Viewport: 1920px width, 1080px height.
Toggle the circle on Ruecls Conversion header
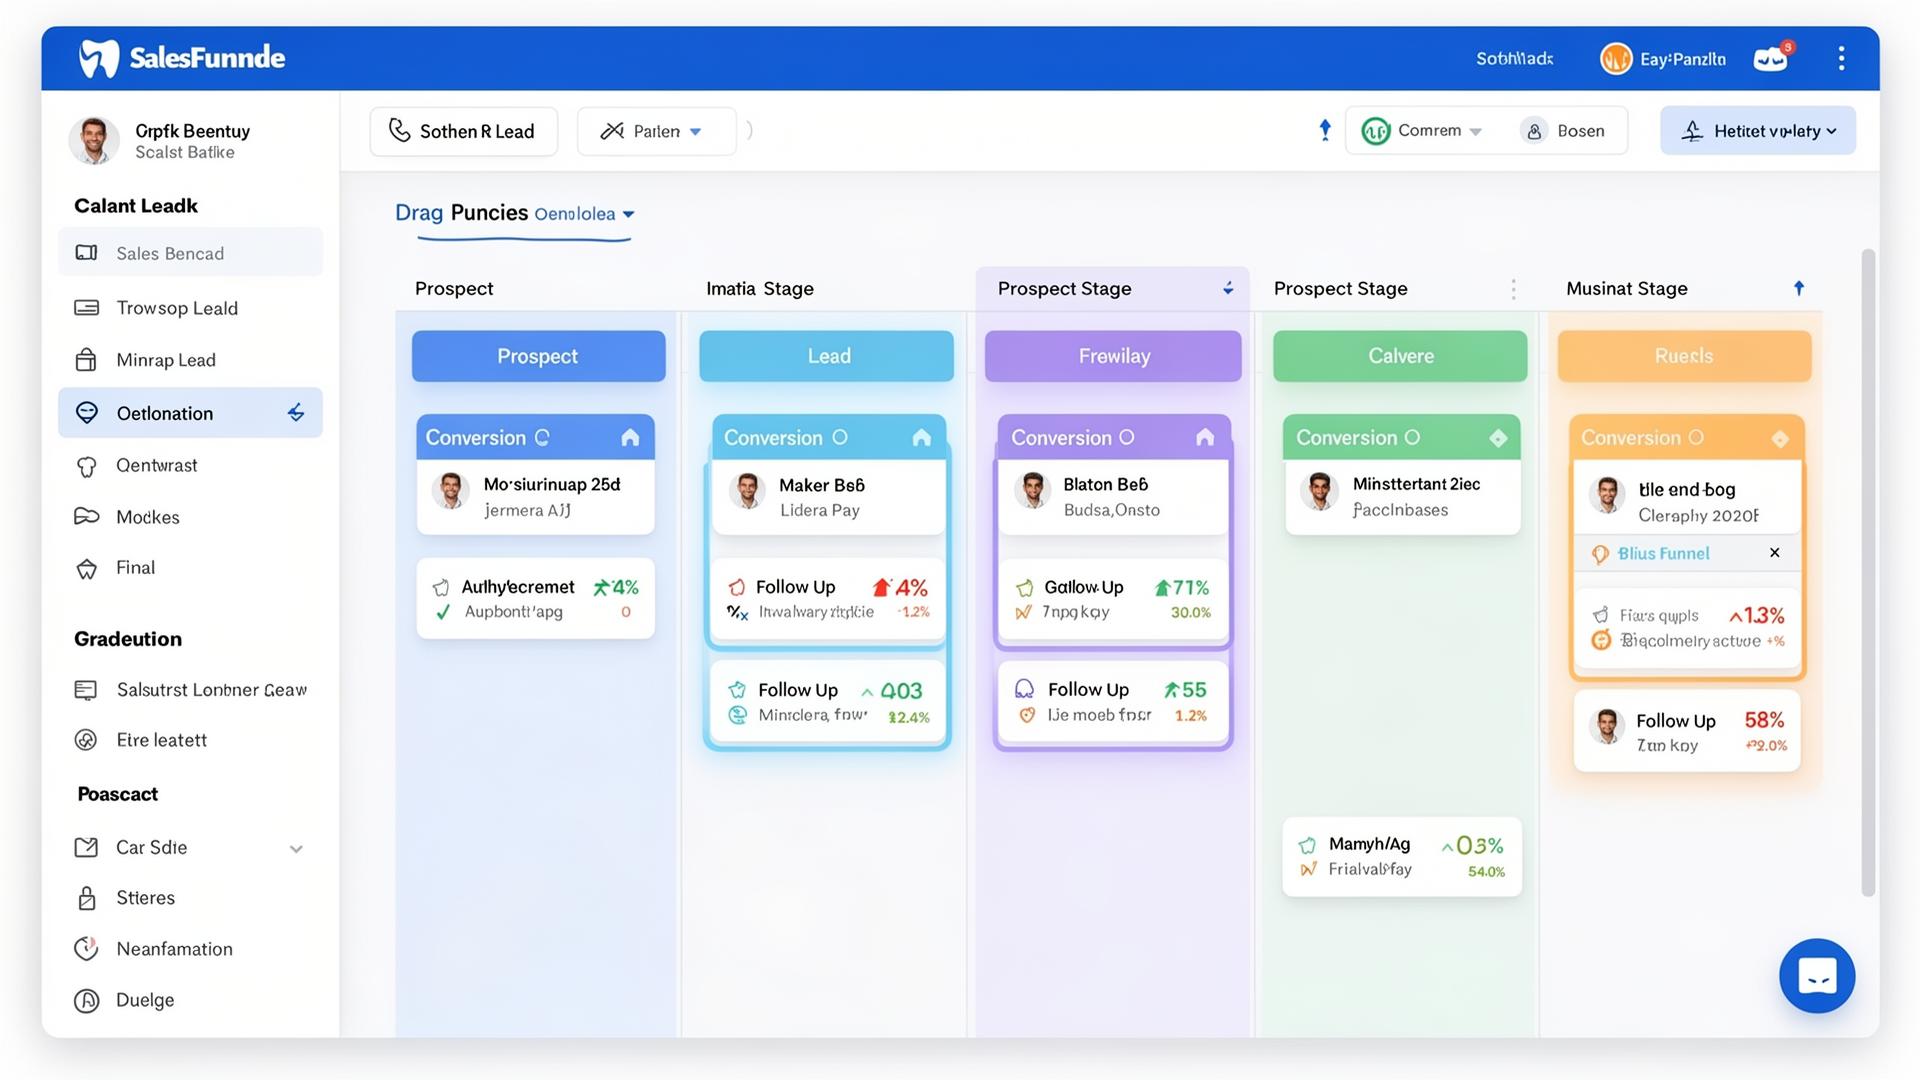(1696, 438)
